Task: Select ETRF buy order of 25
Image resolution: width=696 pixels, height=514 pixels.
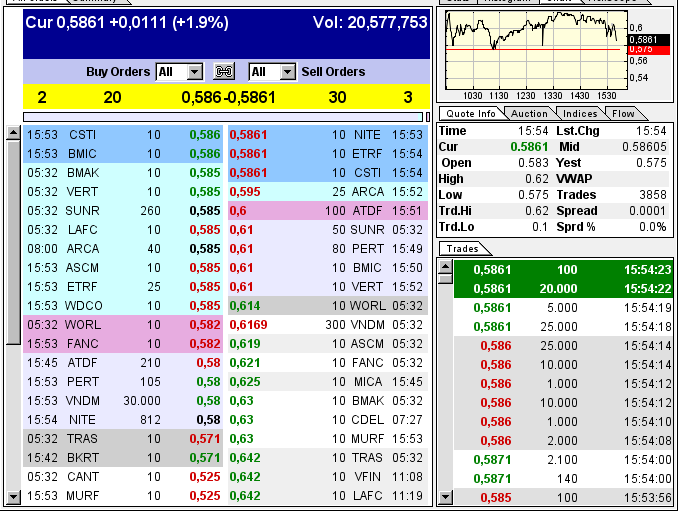Action: pyautogui.click(x=125, y=287)
